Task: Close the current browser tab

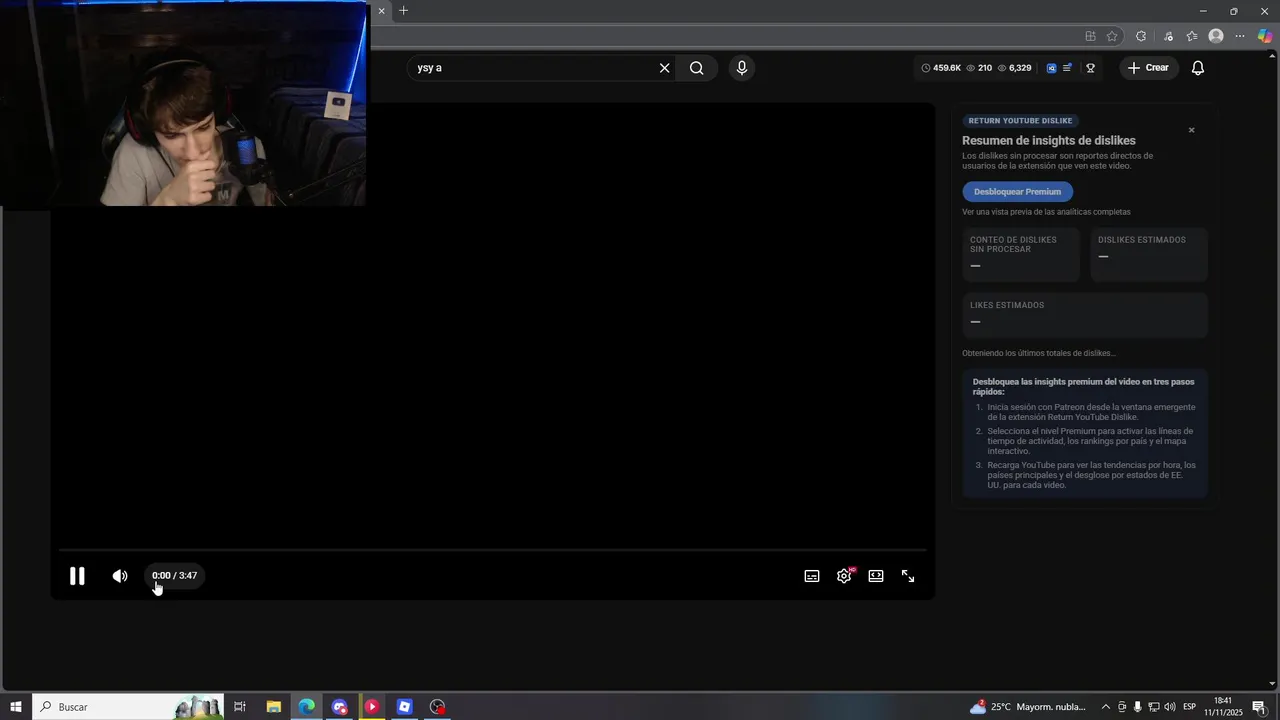Action: (x=381, y=11)
